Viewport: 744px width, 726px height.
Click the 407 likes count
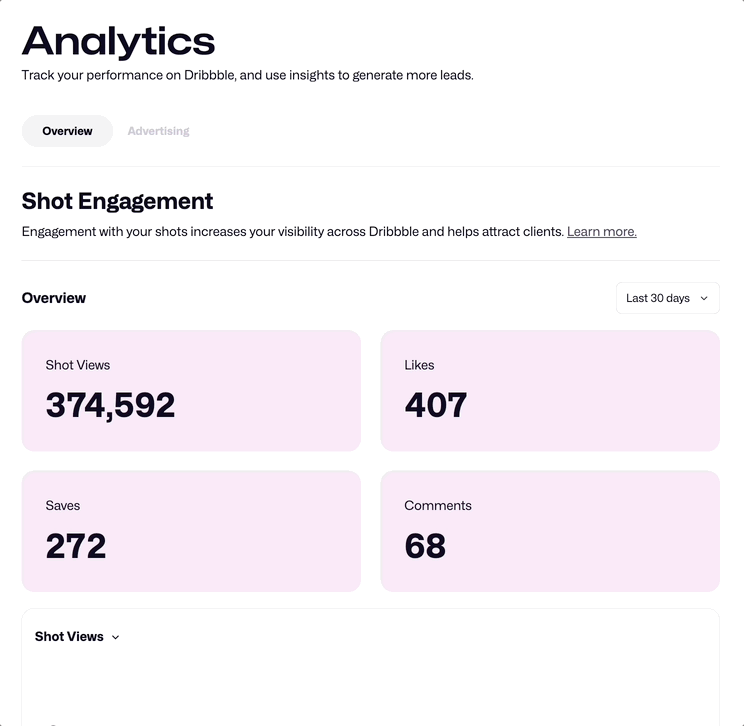(435, 405)
